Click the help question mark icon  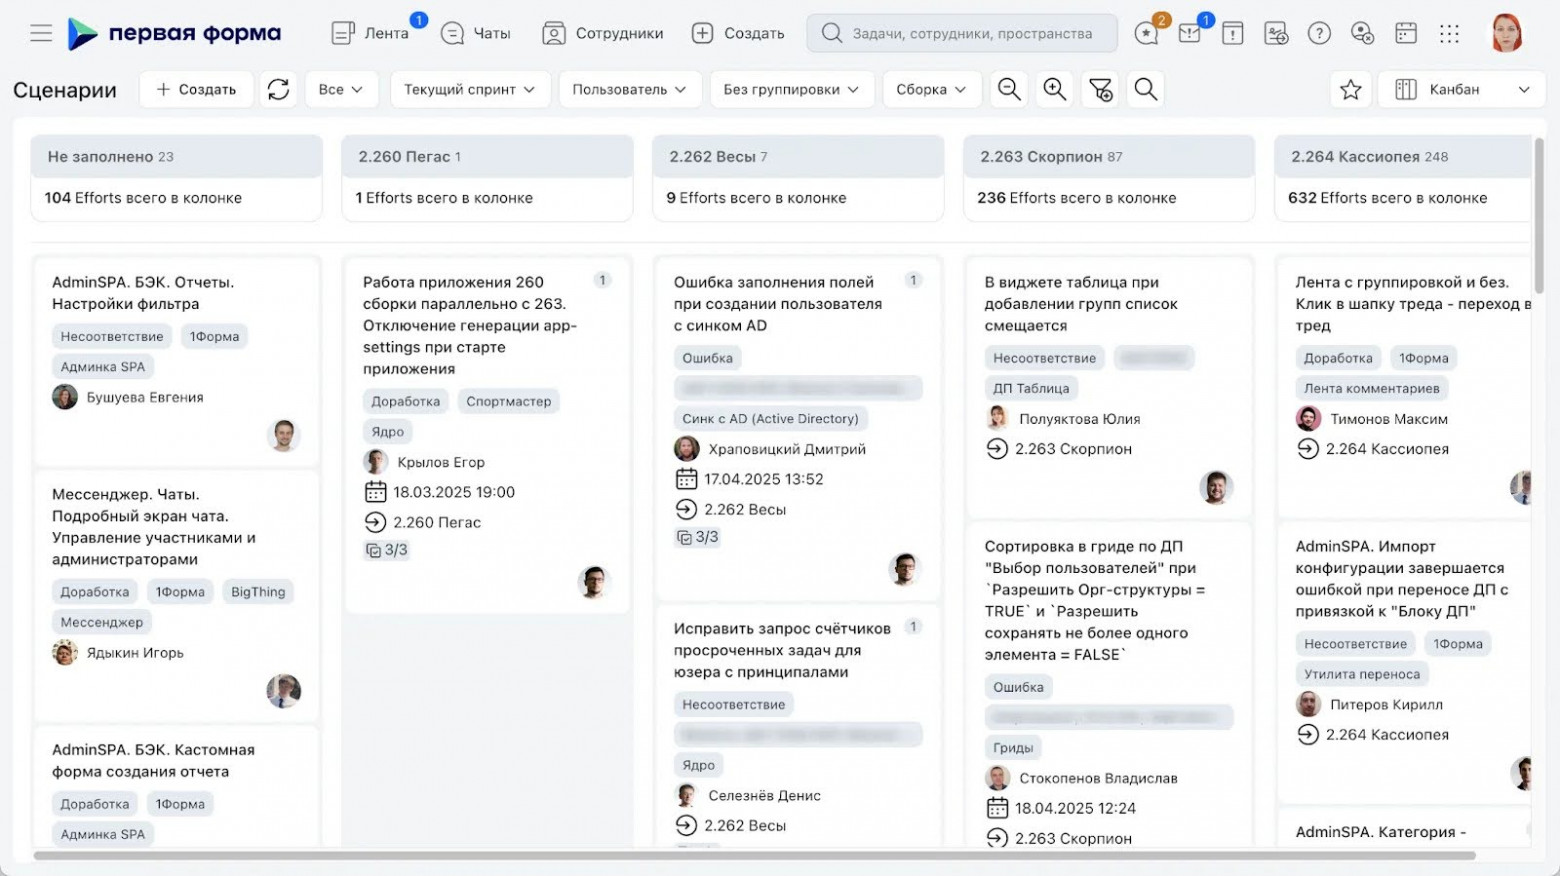tap(1319, 33)
